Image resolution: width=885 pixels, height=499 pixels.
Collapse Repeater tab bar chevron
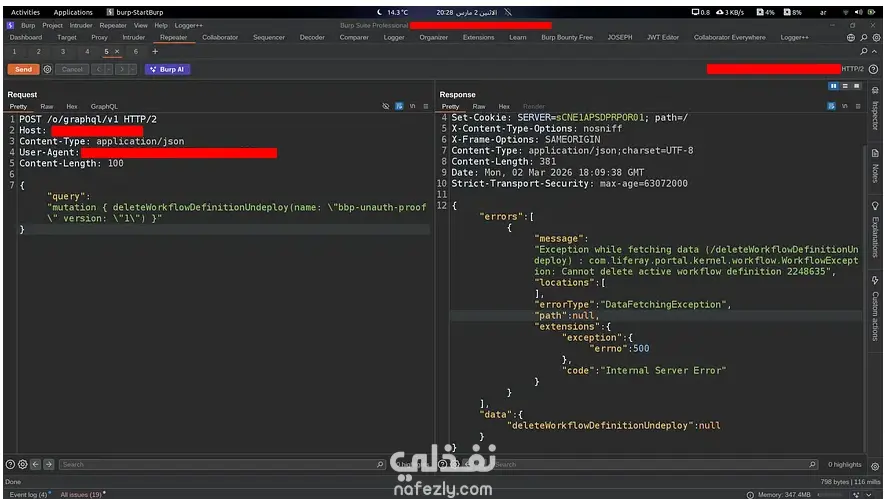pyautogui.click(x=874, y=51)
